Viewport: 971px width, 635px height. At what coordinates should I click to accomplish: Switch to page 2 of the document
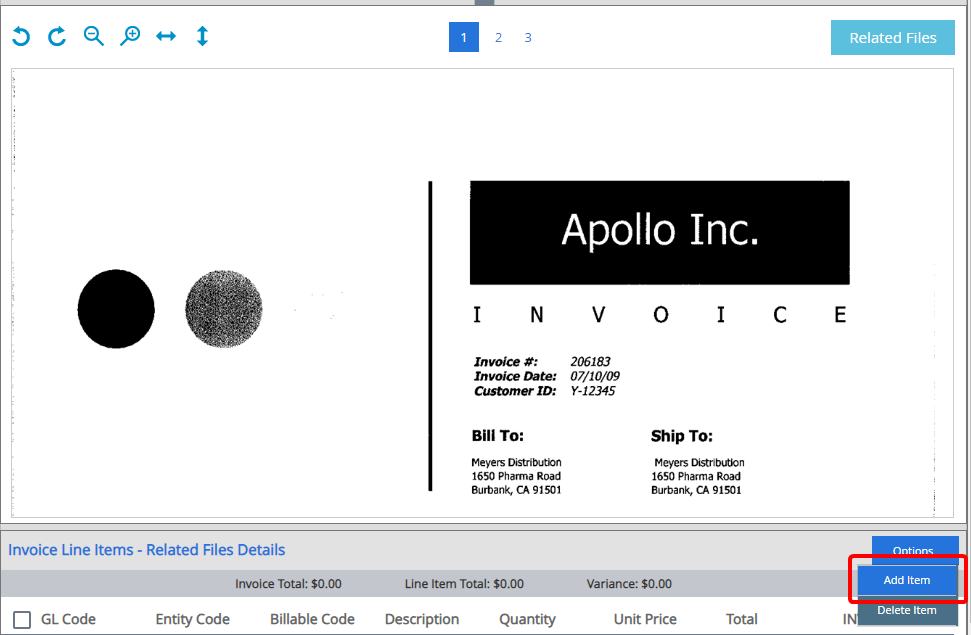point(498,38)
